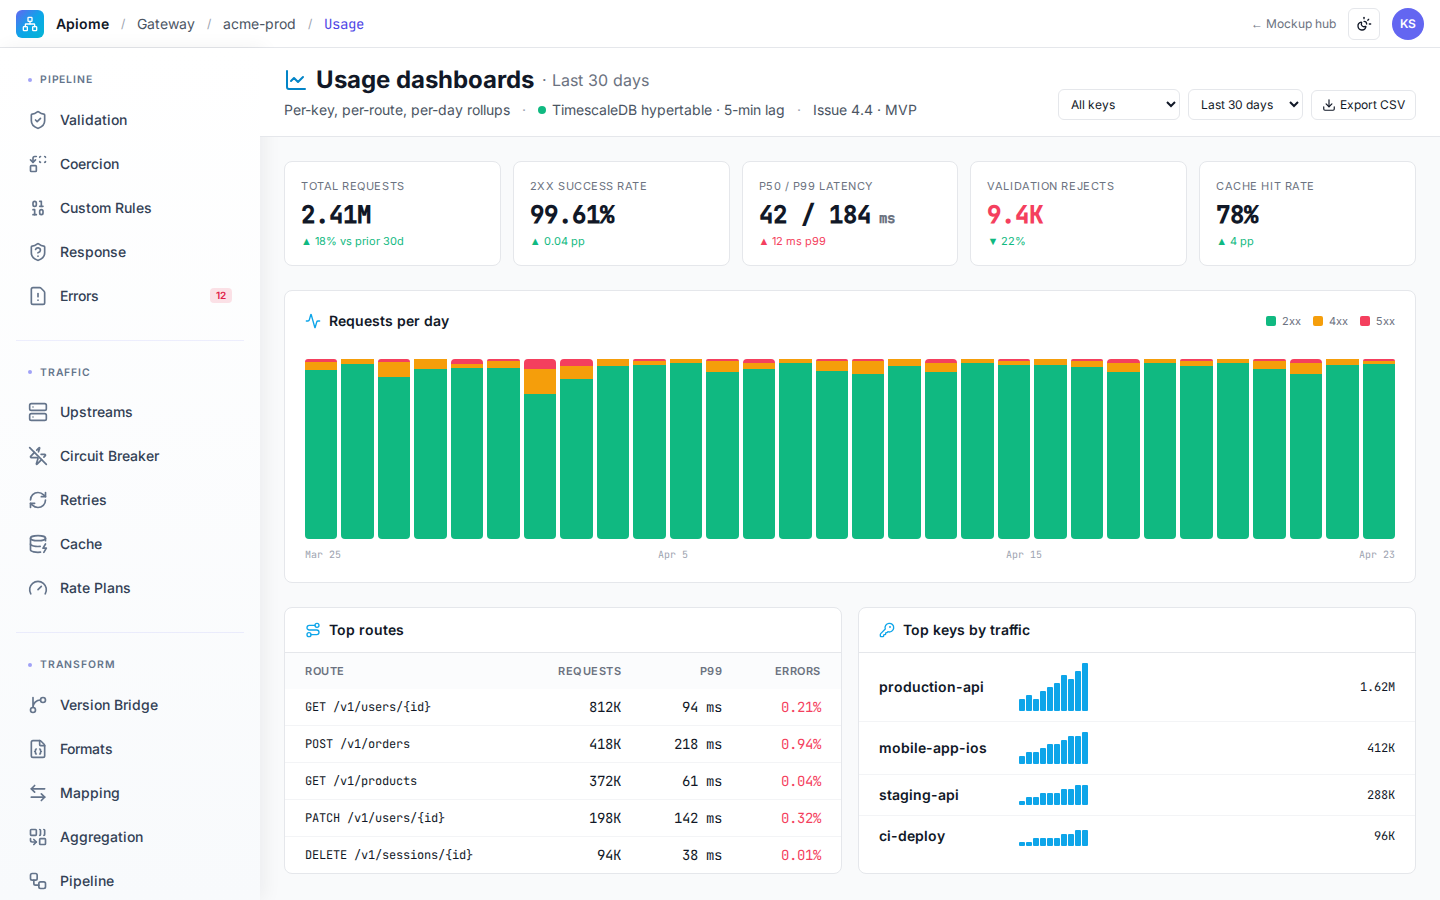Click the Errors badge showing 12
The height and width of the screenshot is (900, 1440).
pyautogui.click(x=221, y=296)
